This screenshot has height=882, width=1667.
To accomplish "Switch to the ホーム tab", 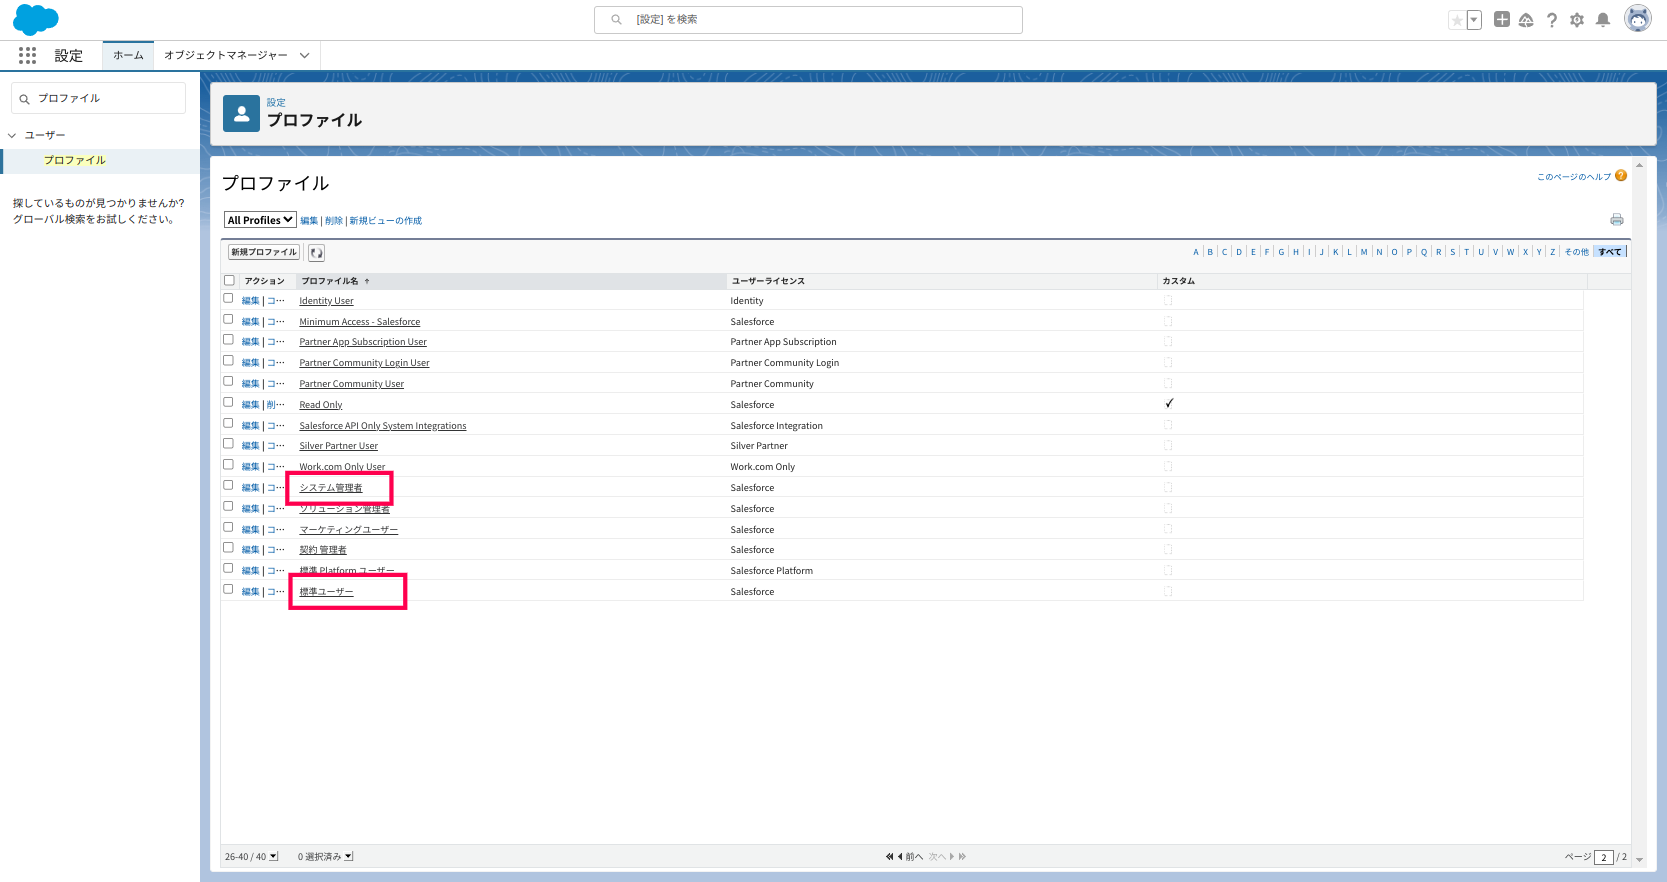I will (x=128, y=56).
